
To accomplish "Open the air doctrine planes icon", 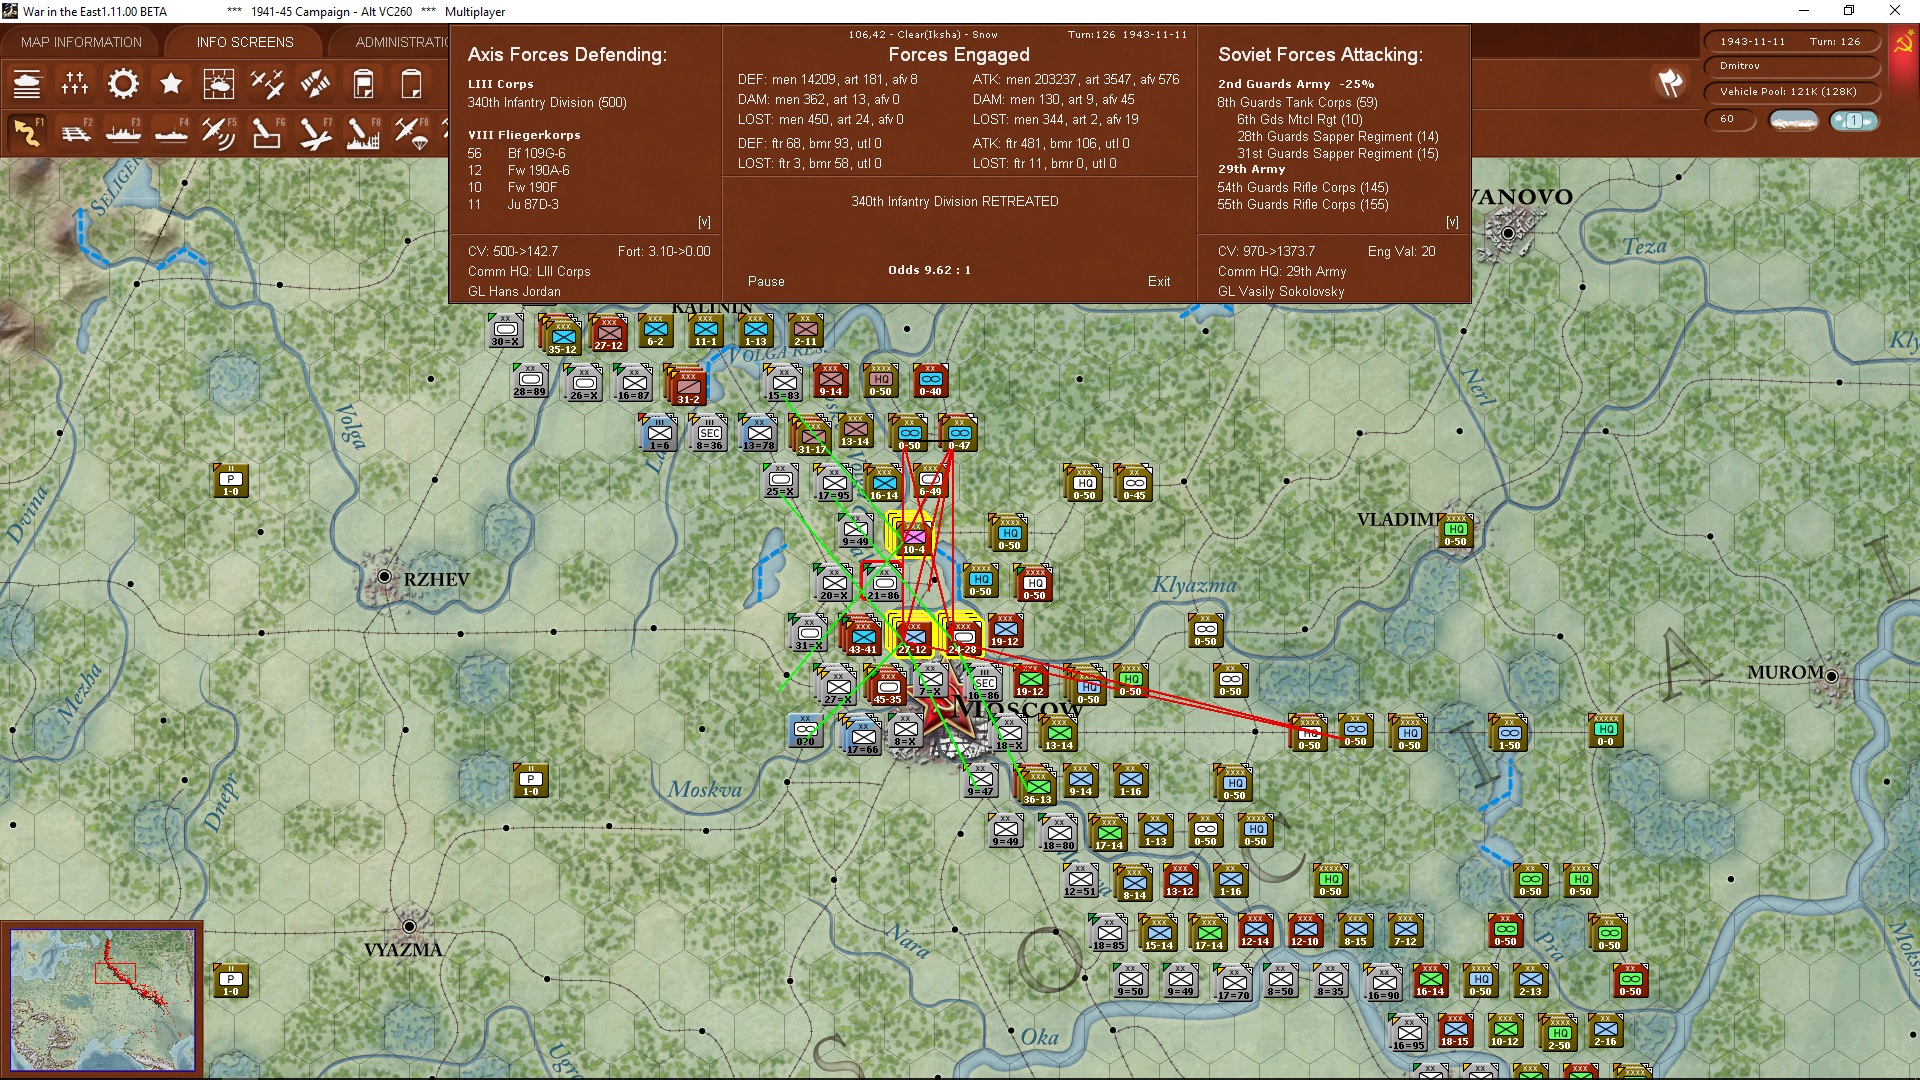I will click(267, 84).
